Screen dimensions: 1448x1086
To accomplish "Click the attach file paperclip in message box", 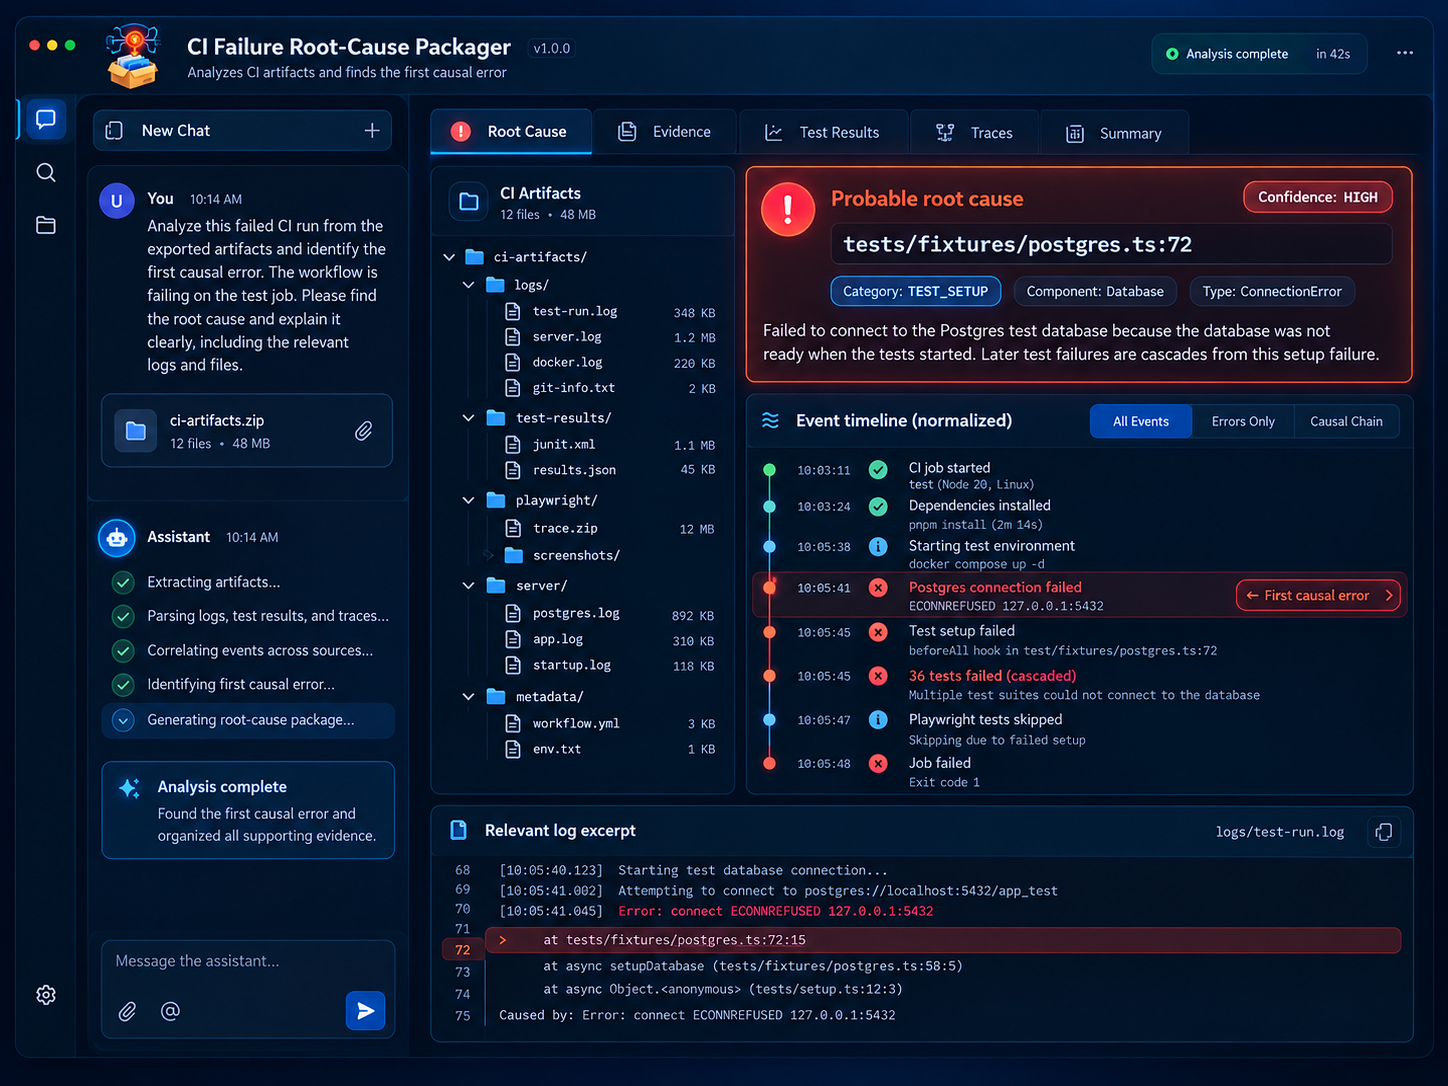I will pyautogui.click(x=127, y=1011).
